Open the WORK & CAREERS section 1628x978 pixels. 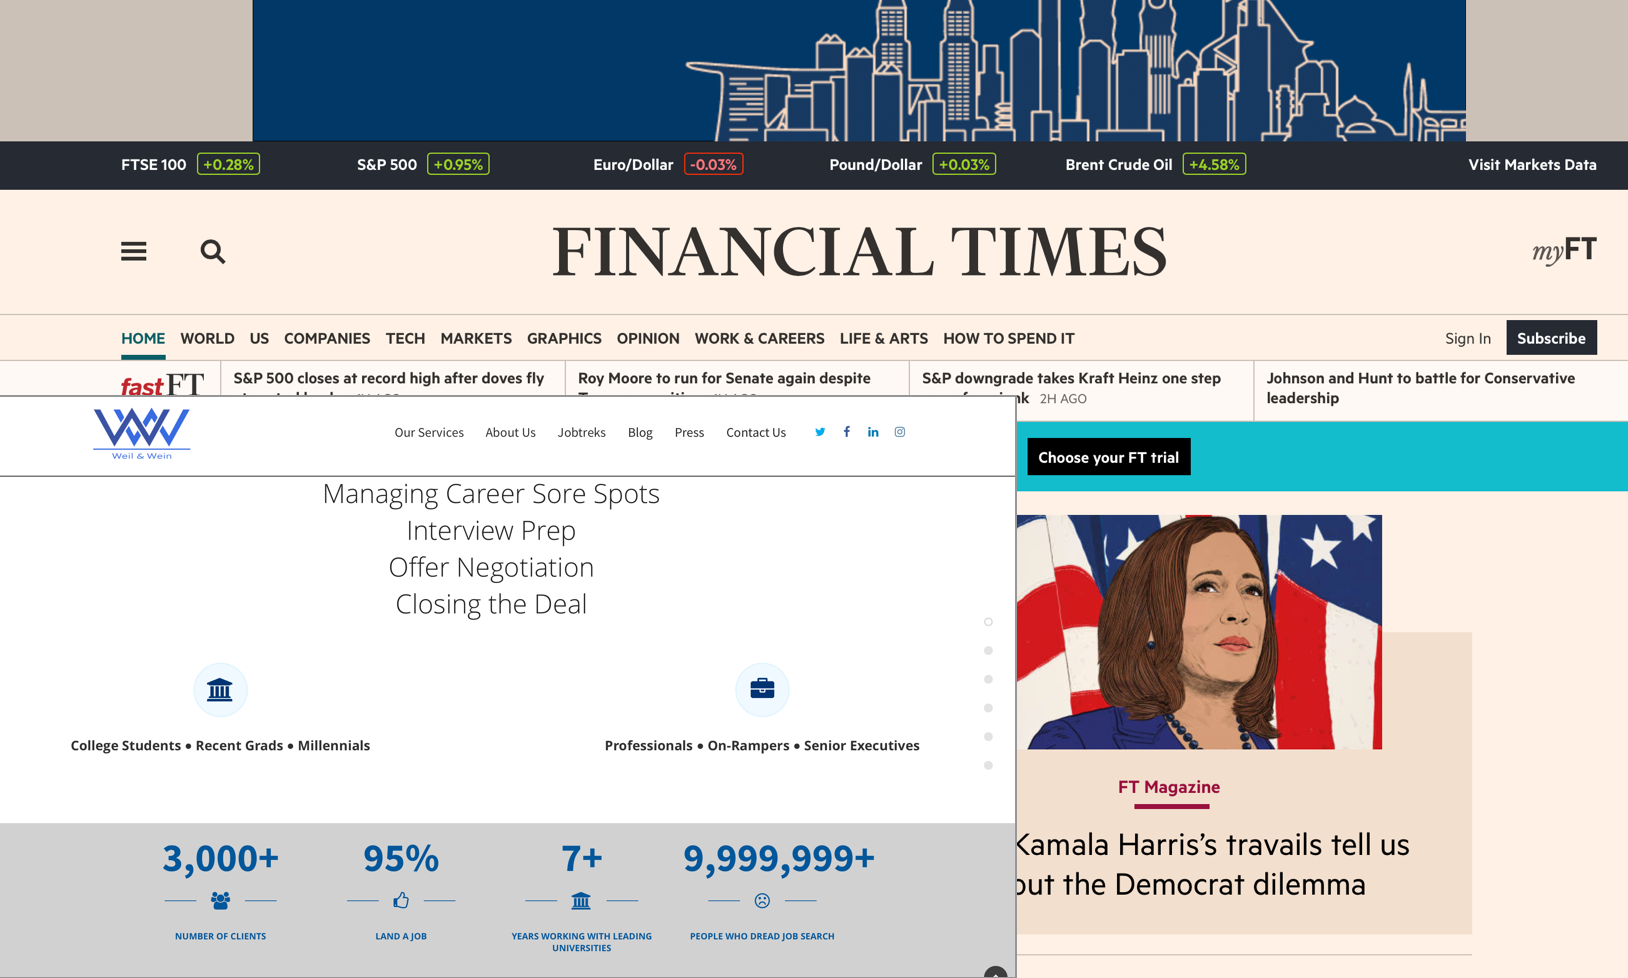pos(760,338)
